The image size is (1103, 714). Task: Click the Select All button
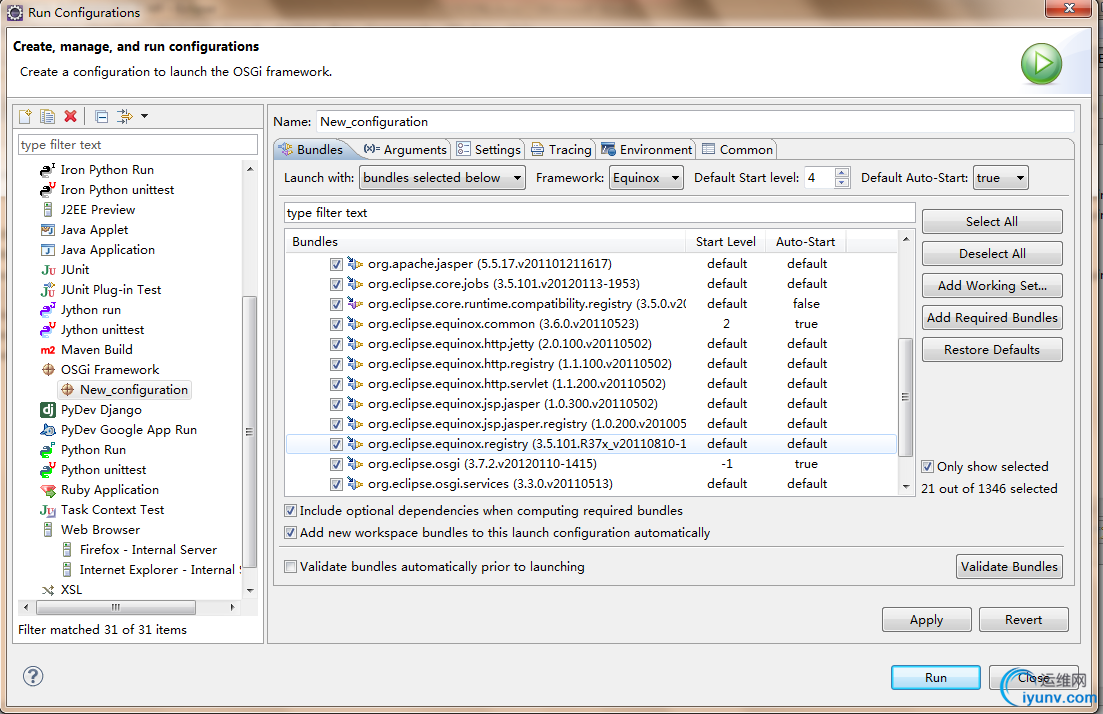point(992,222)
